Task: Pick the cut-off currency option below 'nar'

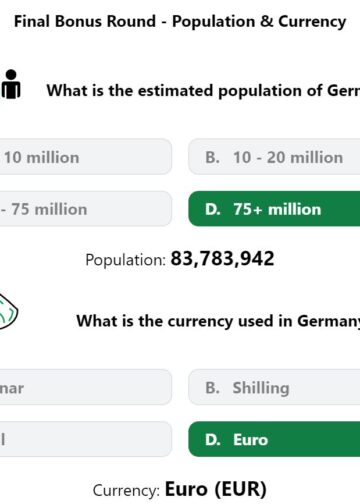Action: pos(86,439)
